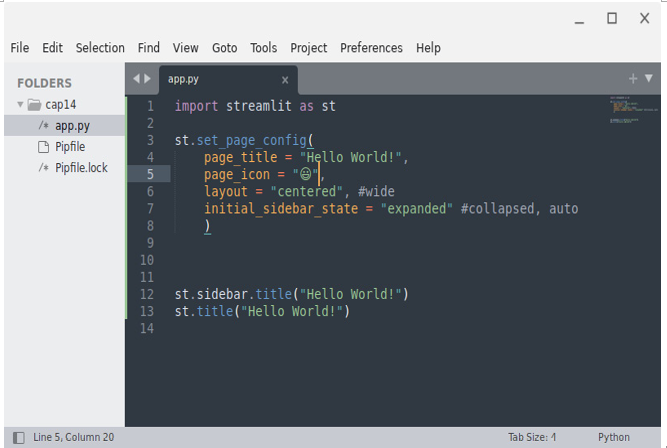Click the '#wide' comment on line 6

tap(376, 191)
